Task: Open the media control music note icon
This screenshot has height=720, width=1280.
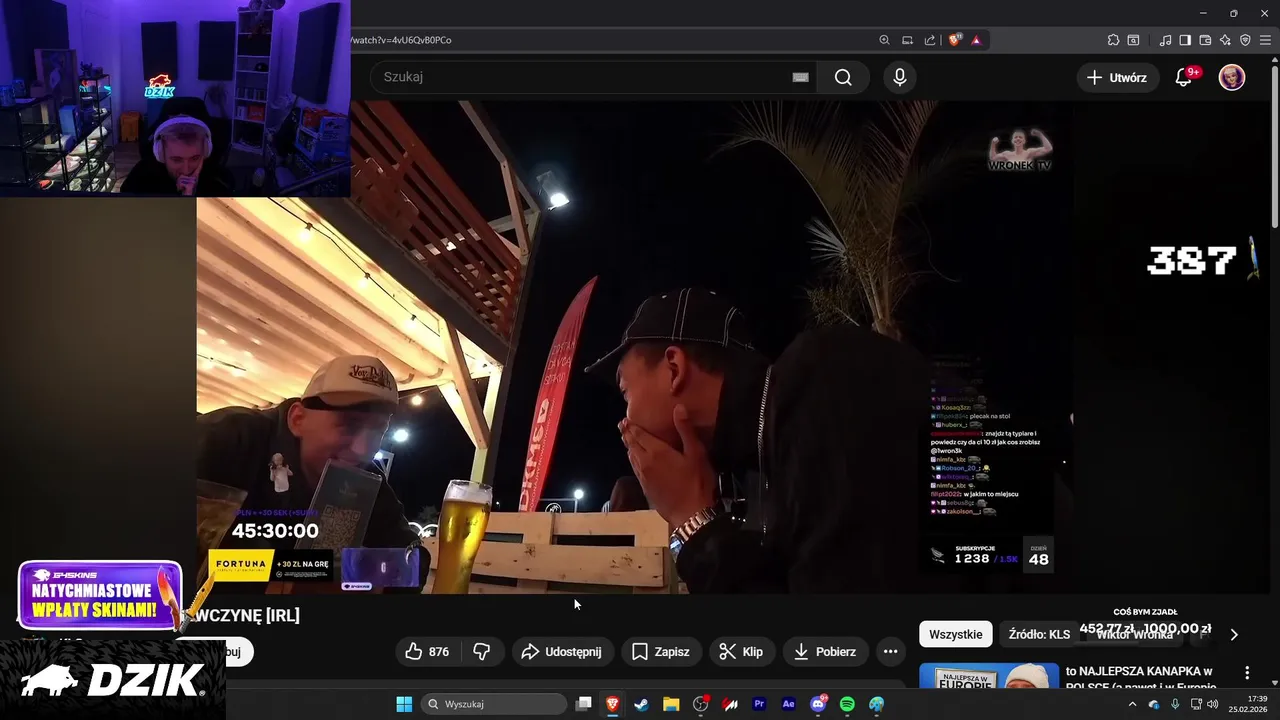Action: [x=1165, y=40]
